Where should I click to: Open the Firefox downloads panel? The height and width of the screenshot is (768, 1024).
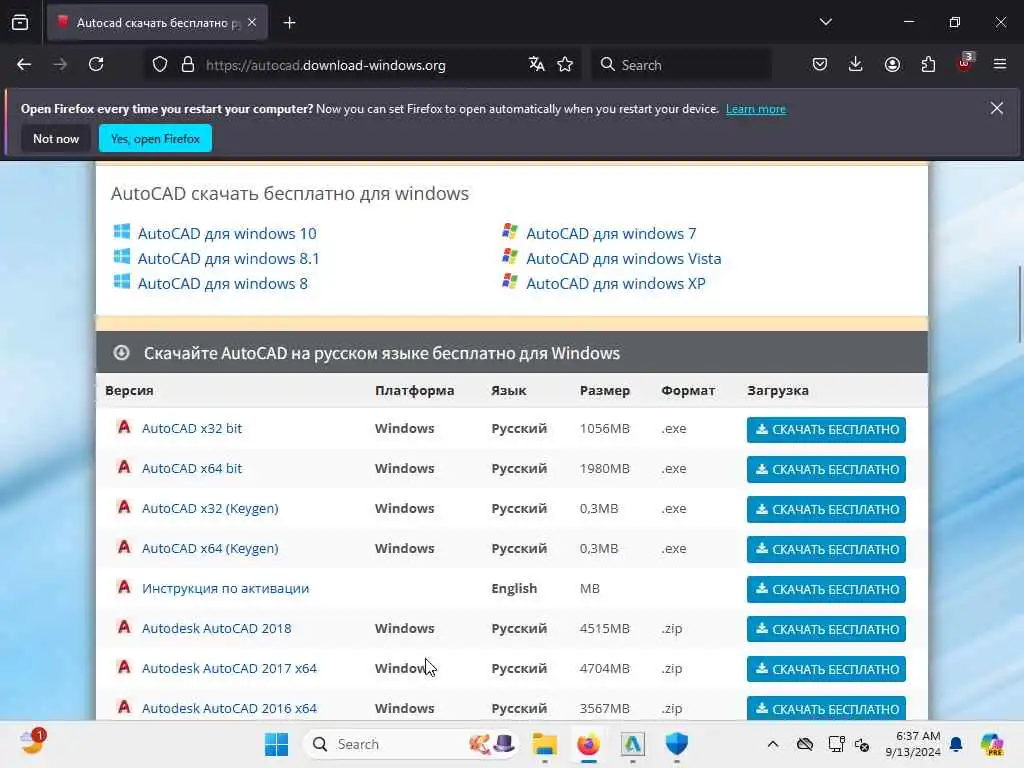[x=856, y=64]
